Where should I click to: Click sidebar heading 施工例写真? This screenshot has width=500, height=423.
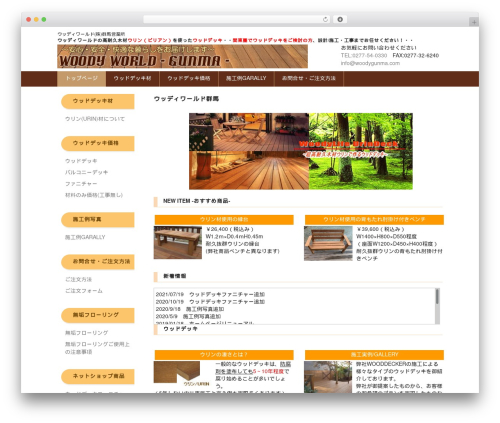98,220
